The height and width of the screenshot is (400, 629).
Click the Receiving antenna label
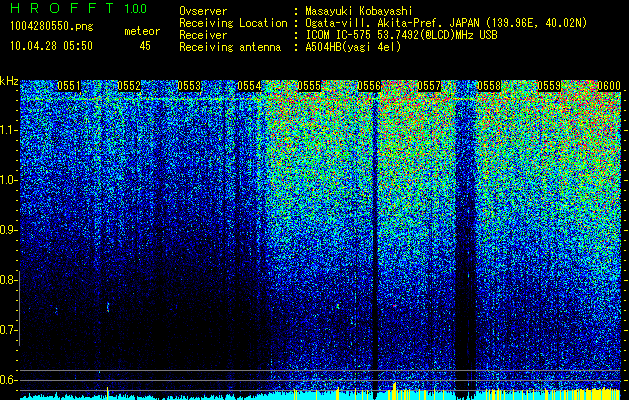point(230,47)
